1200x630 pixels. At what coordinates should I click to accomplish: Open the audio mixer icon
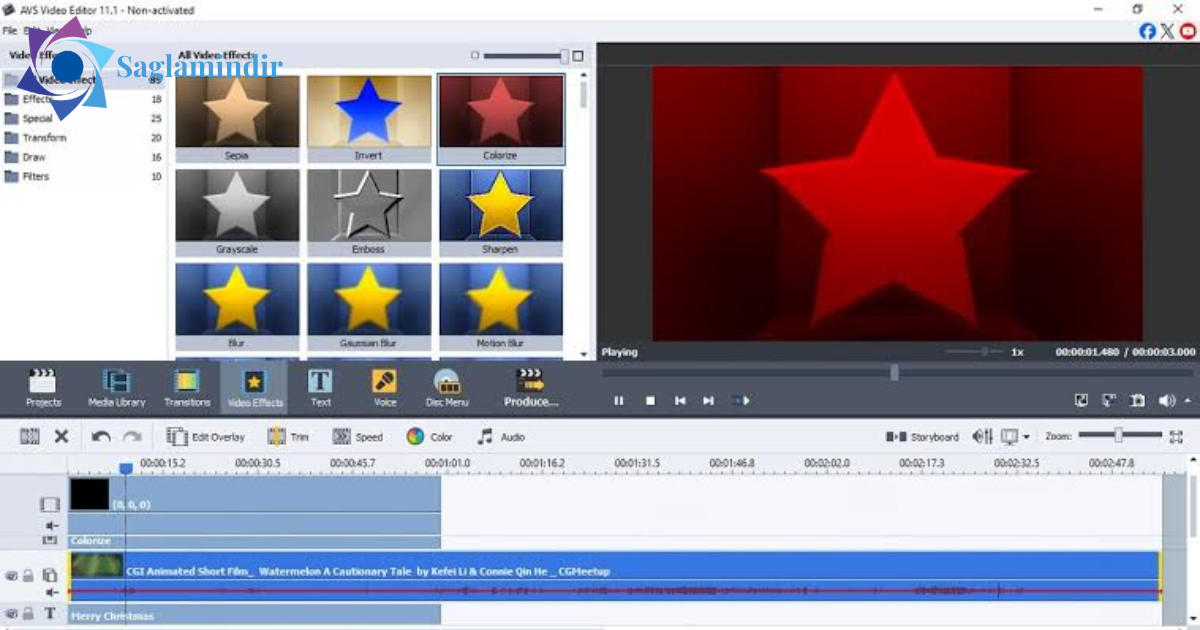coord(982,436)
